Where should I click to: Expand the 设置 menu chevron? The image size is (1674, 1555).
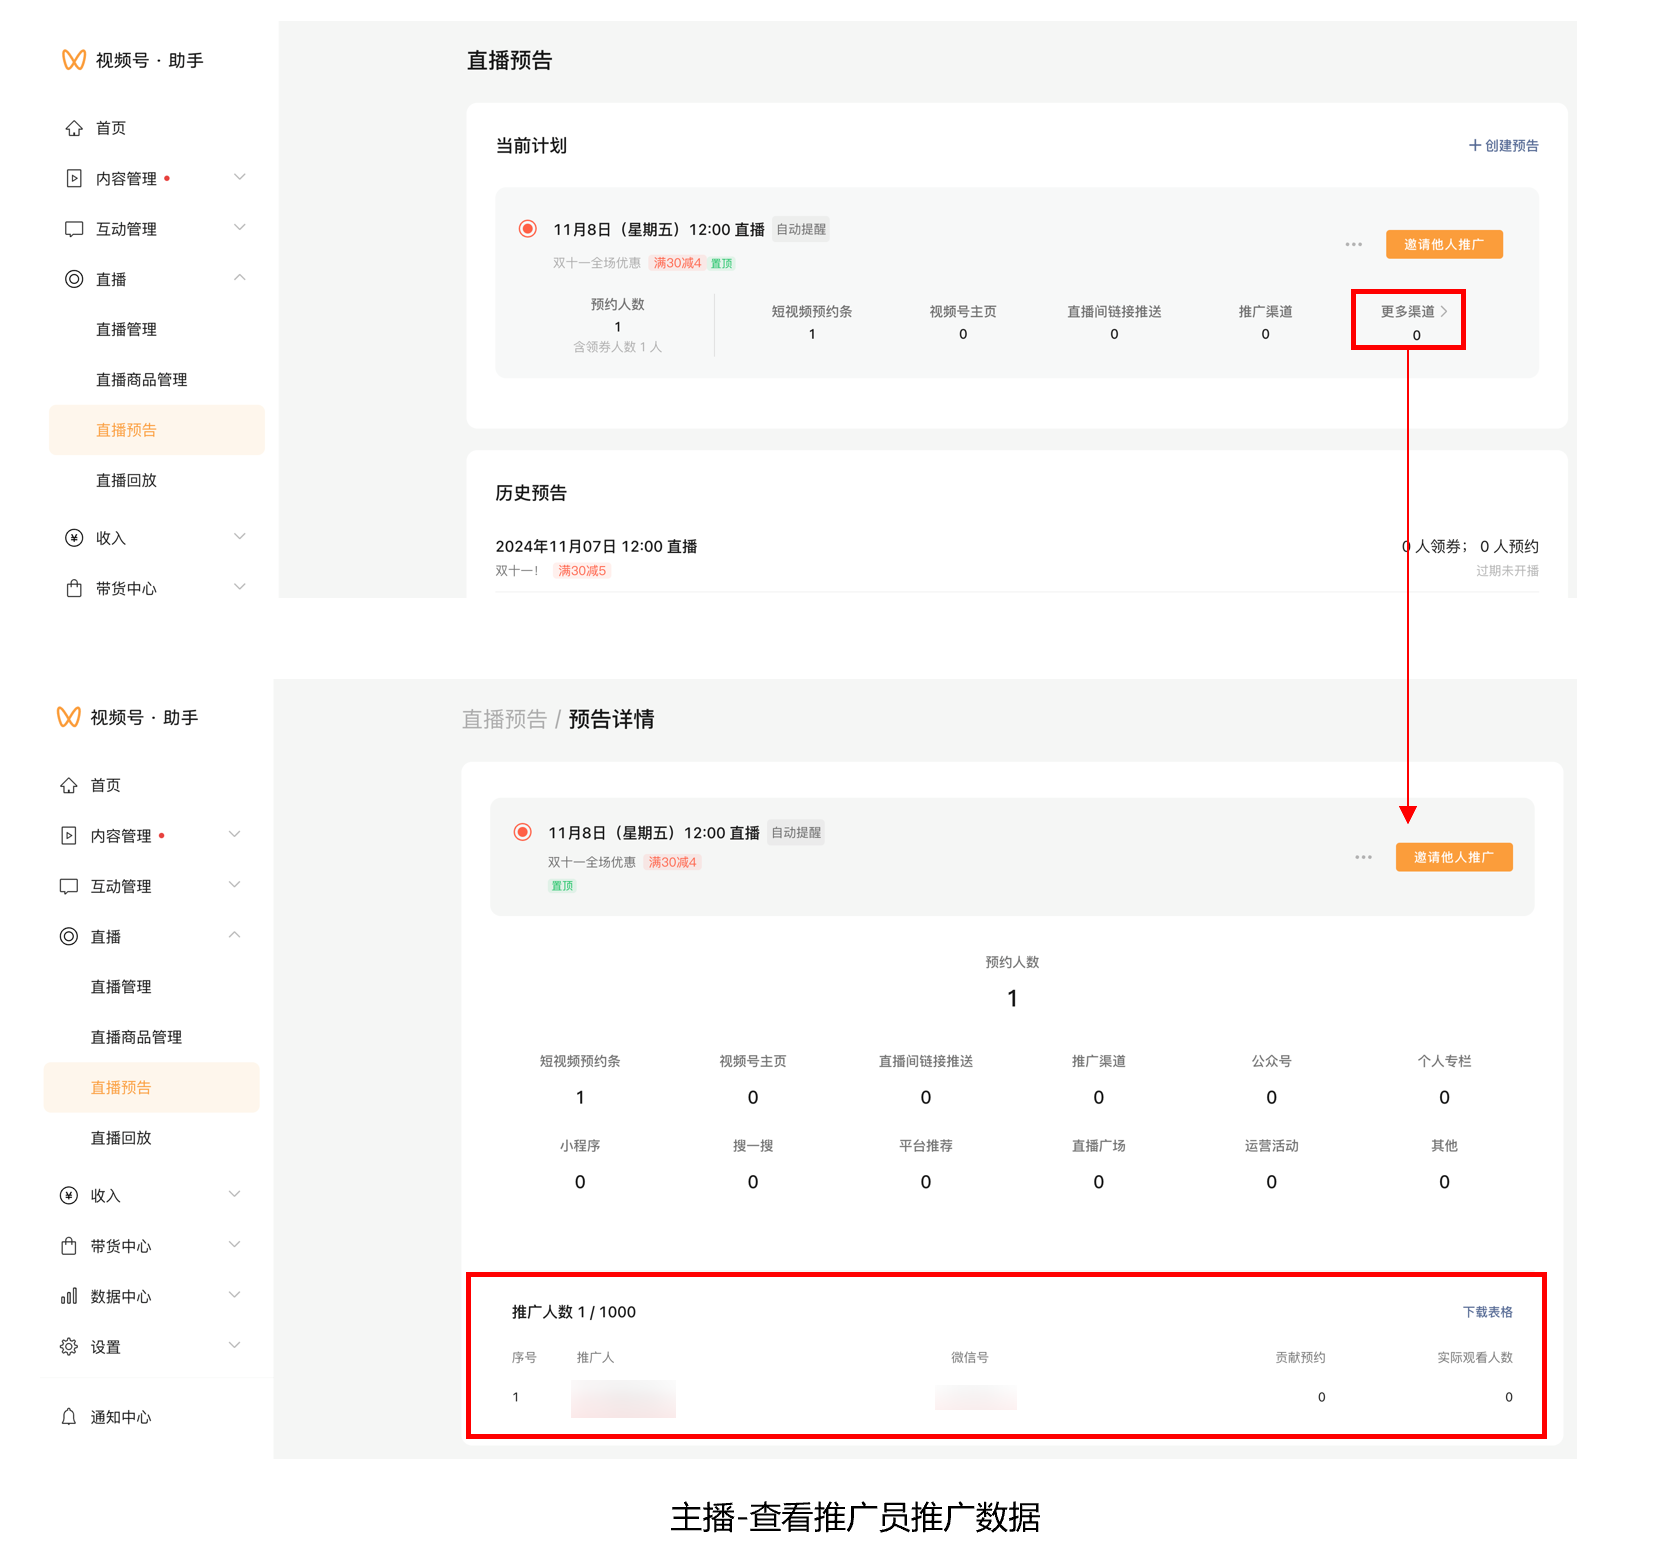pyautogui.click(x=234, y=1345)
